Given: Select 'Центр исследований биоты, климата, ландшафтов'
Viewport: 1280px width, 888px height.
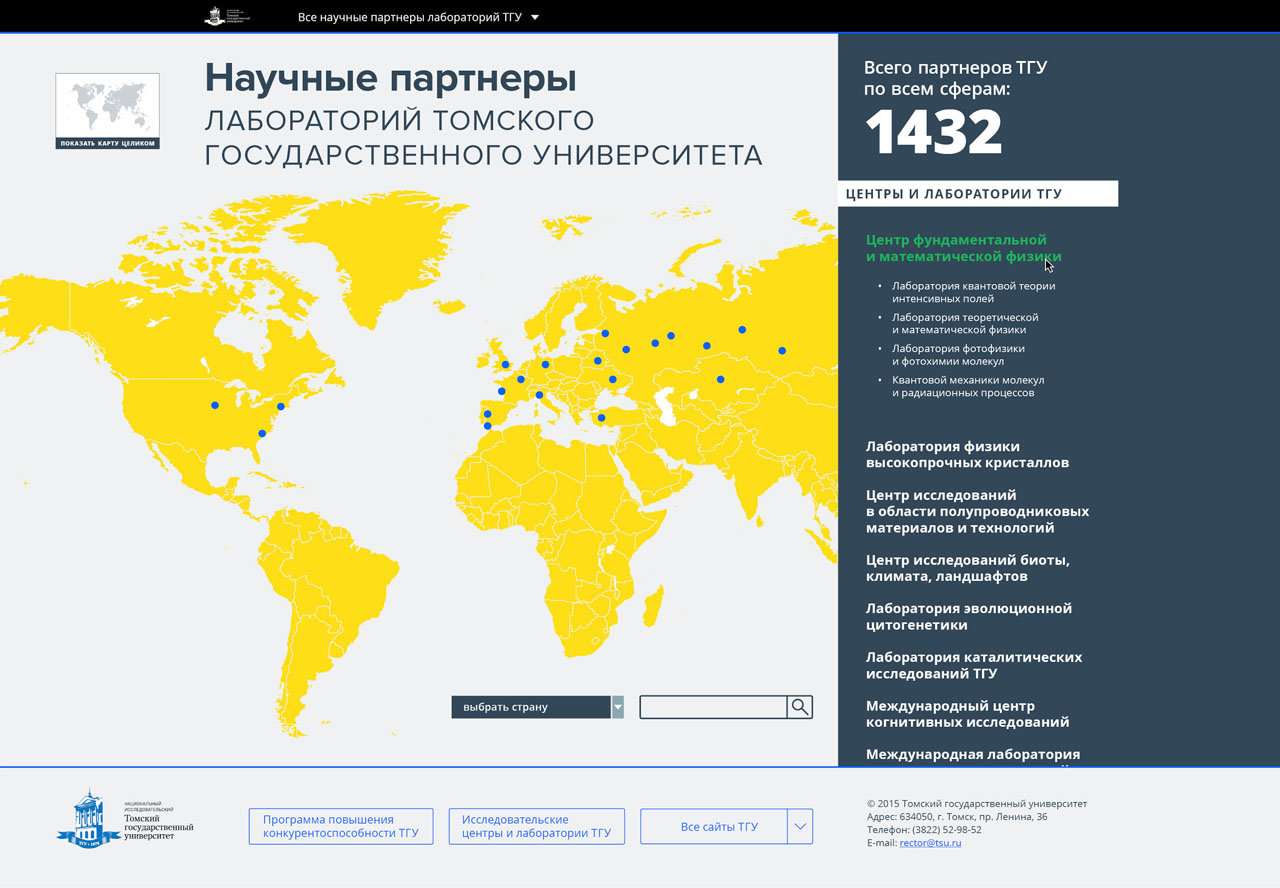Looking at the screenshot, I should tap(968, 568).
